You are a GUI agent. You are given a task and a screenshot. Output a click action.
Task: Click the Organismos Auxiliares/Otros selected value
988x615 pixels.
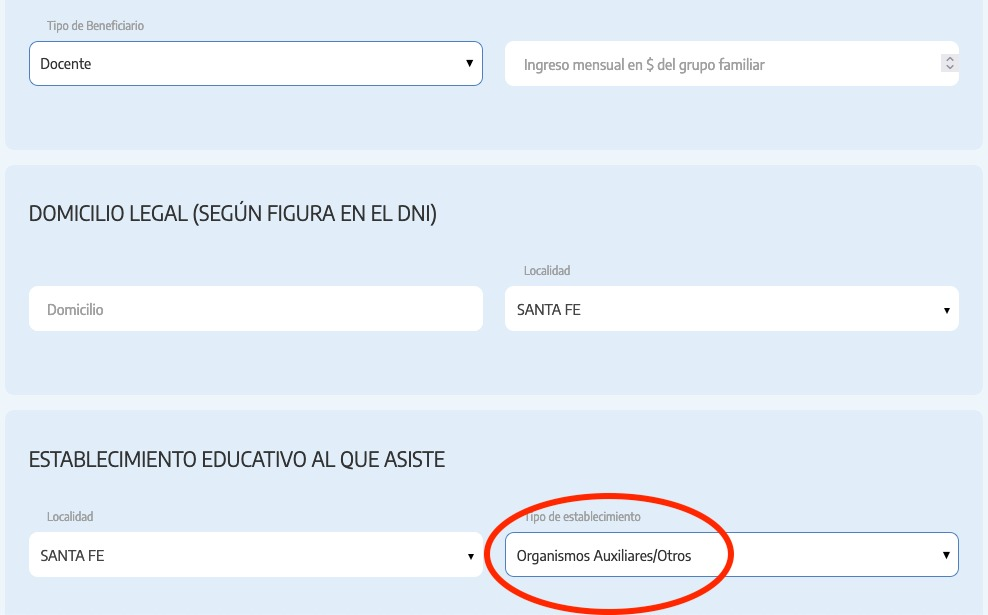[603, 556]
